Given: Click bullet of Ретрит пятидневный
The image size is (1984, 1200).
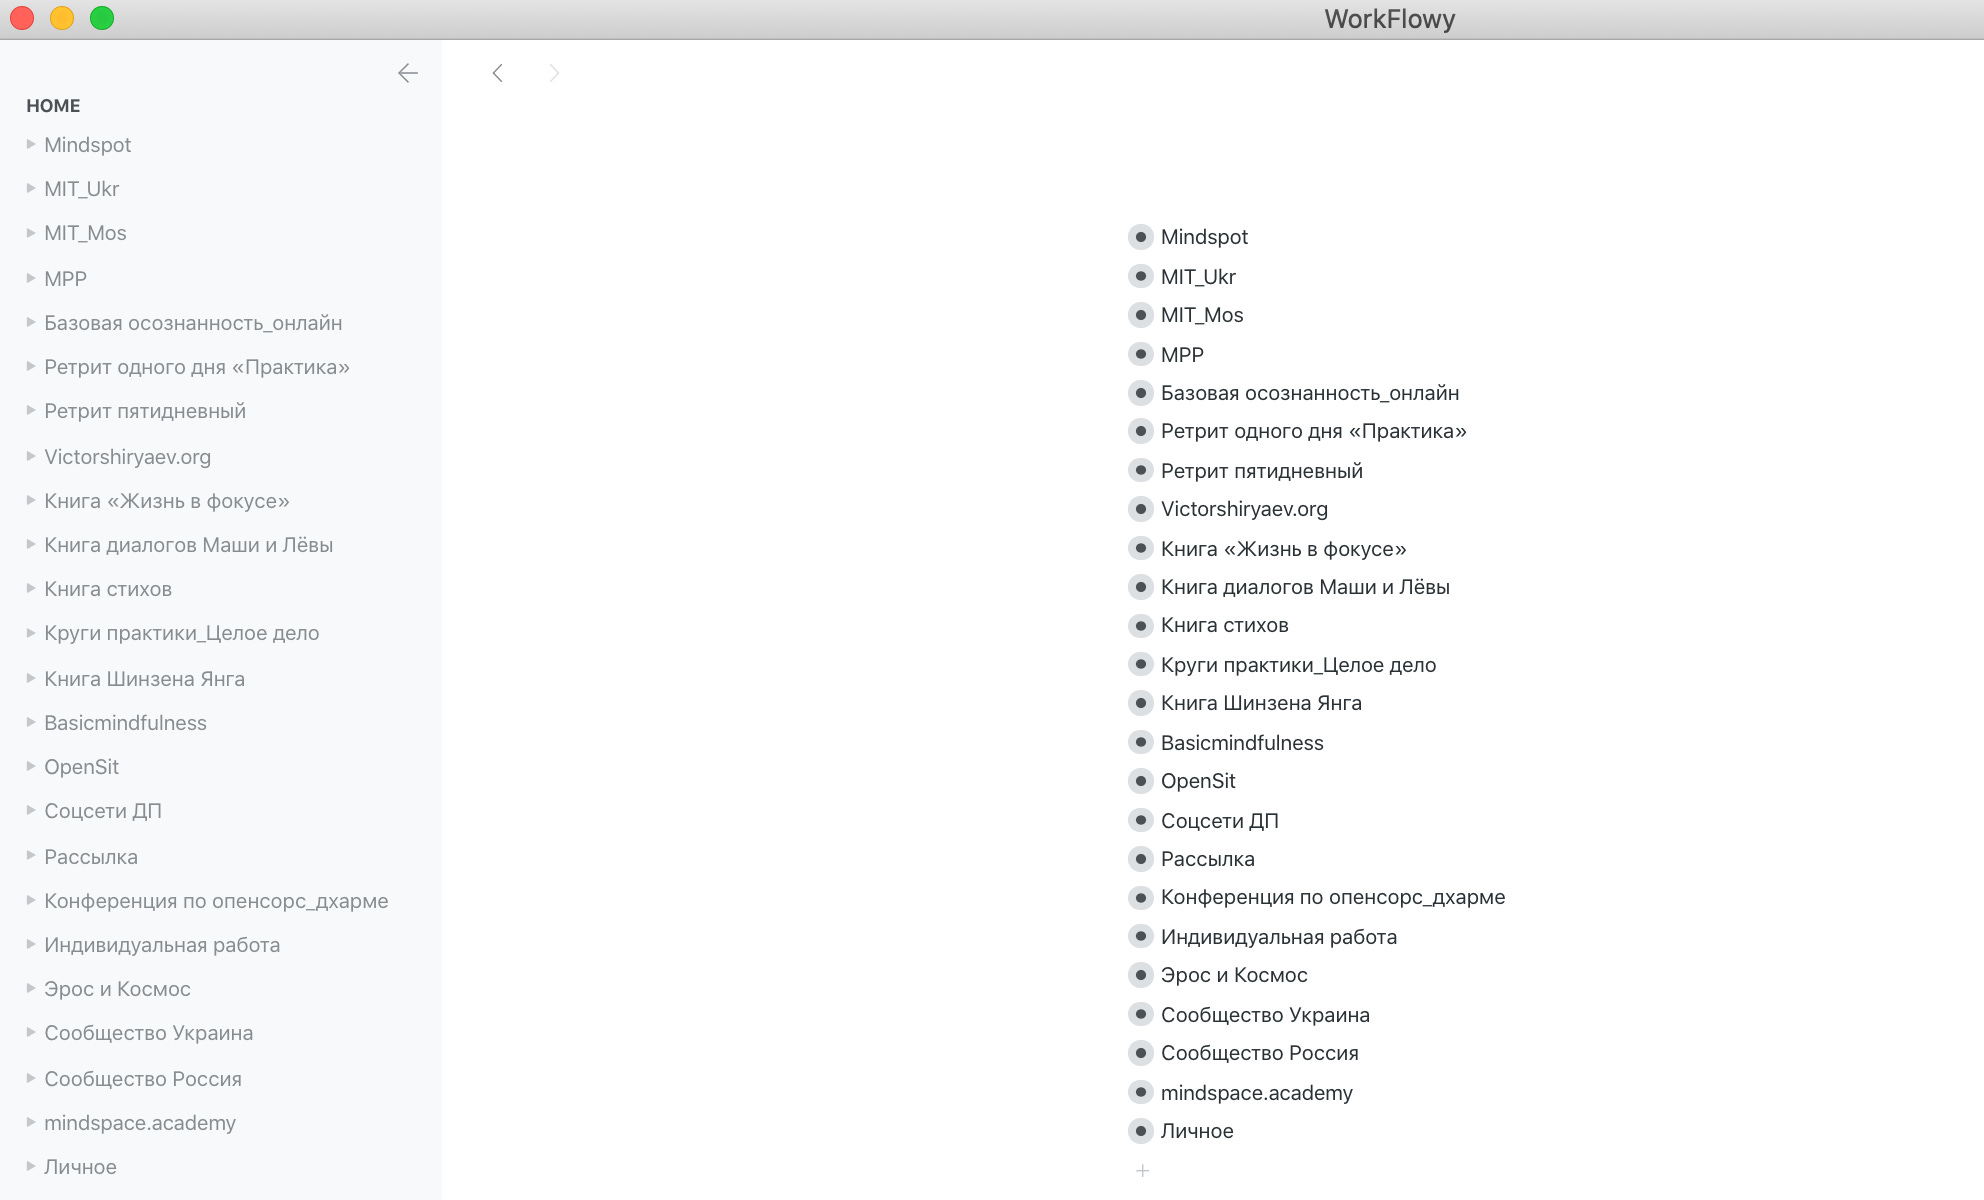Looking at the screenshot, I should (1140, 470).
